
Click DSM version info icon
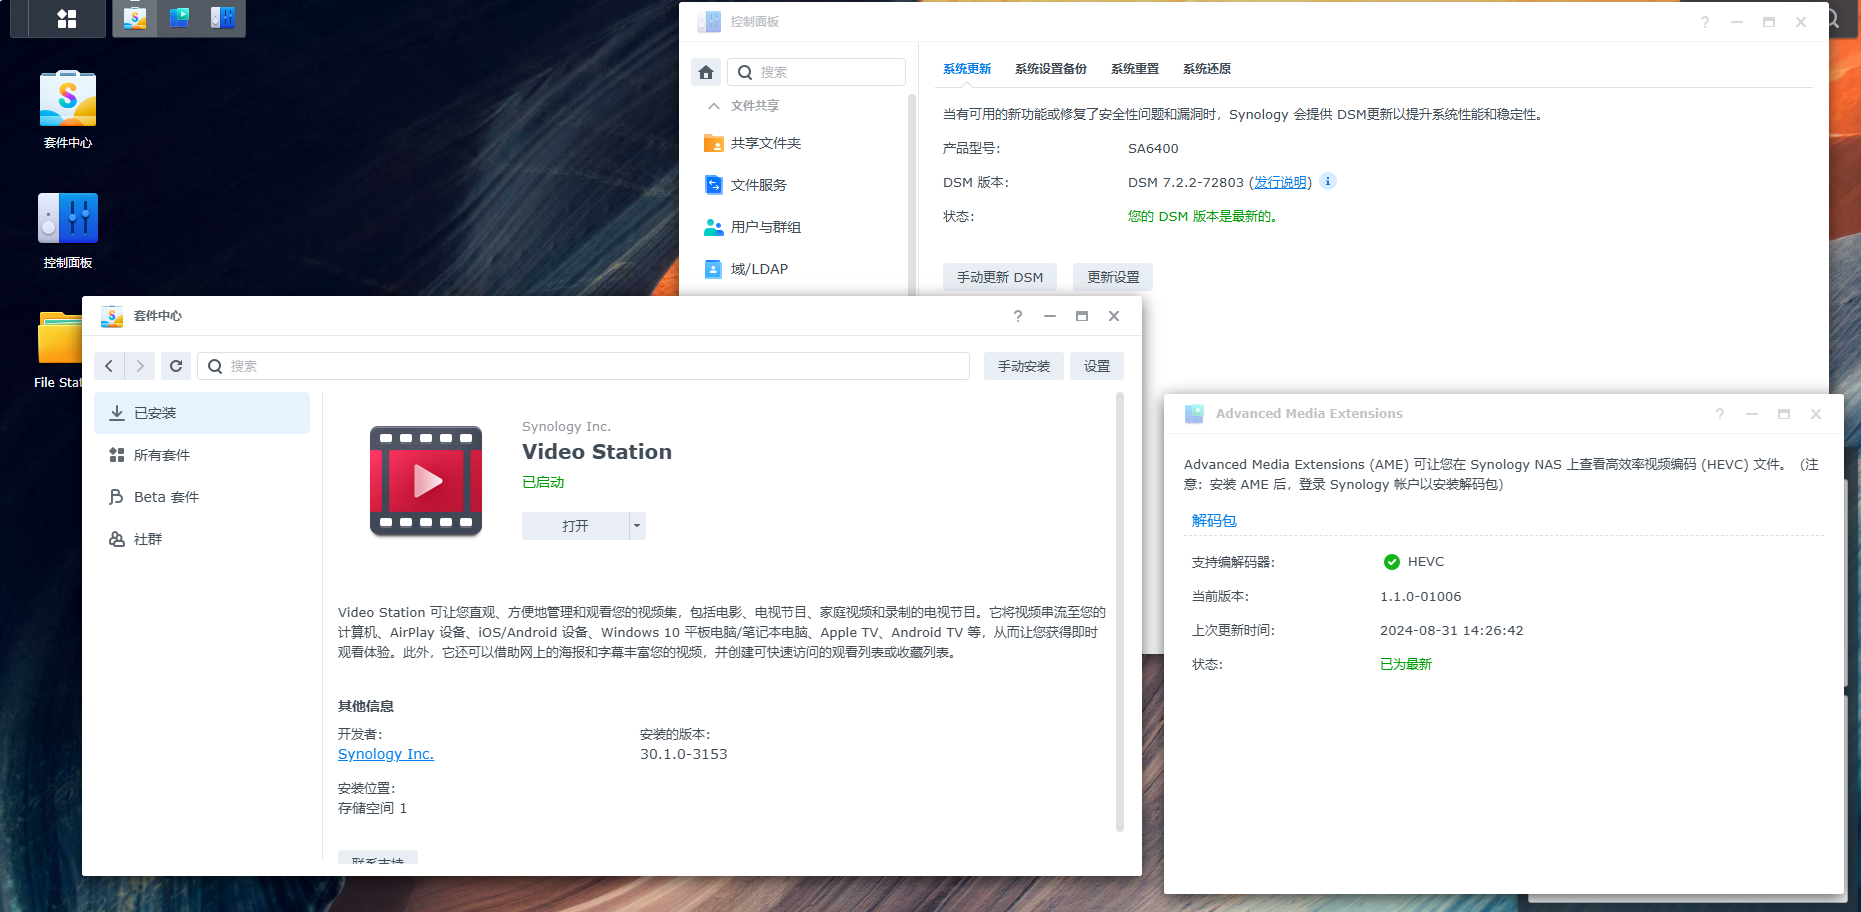1328,181
